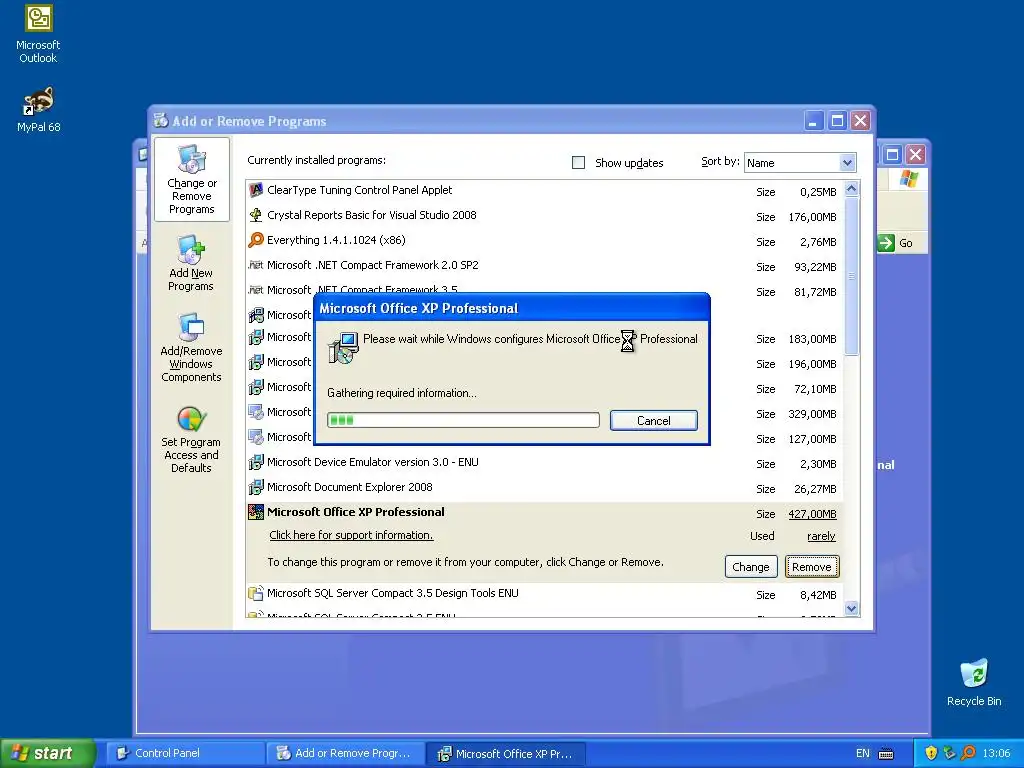Click the program list scroll down arrow
Image resolution: width=1024 pixels, height=768 pixels.
[x=851, y=609]
